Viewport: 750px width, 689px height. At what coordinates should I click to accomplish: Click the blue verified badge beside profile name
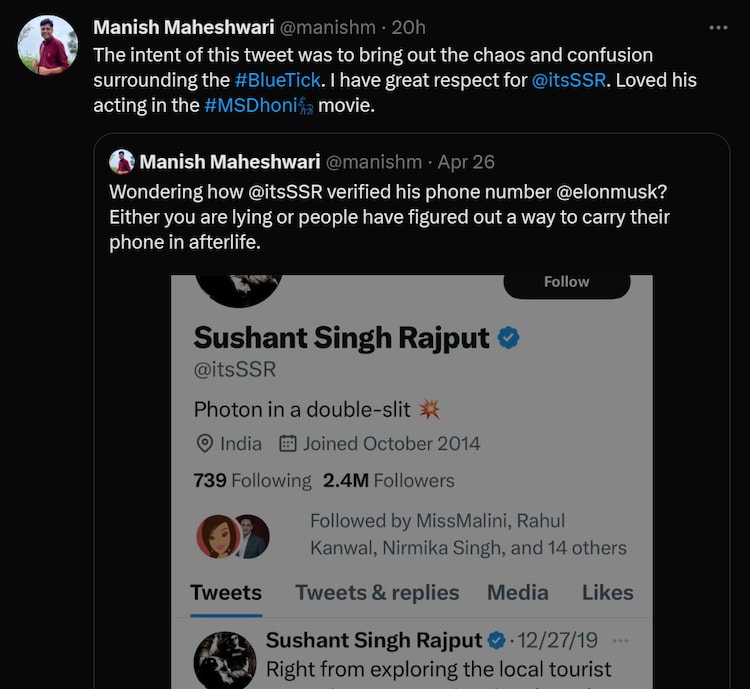(x=509, y=337)
